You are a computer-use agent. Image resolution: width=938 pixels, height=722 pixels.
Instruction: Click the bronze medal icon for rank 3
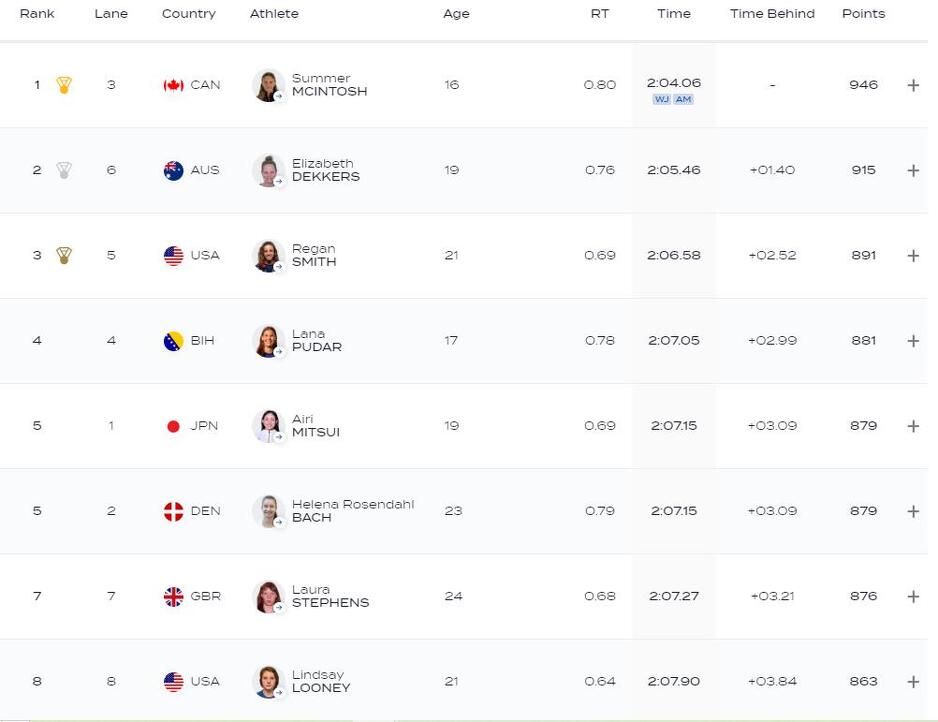pyautogui.click(x=64, y=255)
